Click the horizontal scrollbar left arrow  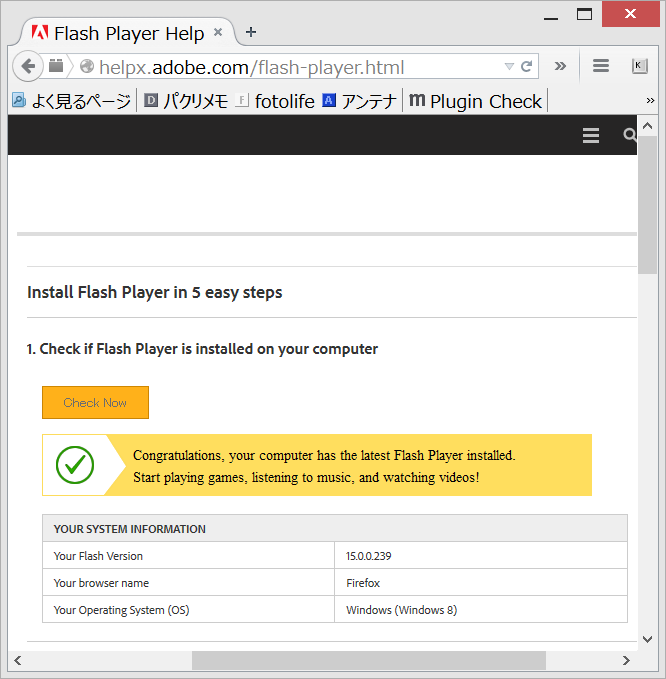tap(18, 660)
